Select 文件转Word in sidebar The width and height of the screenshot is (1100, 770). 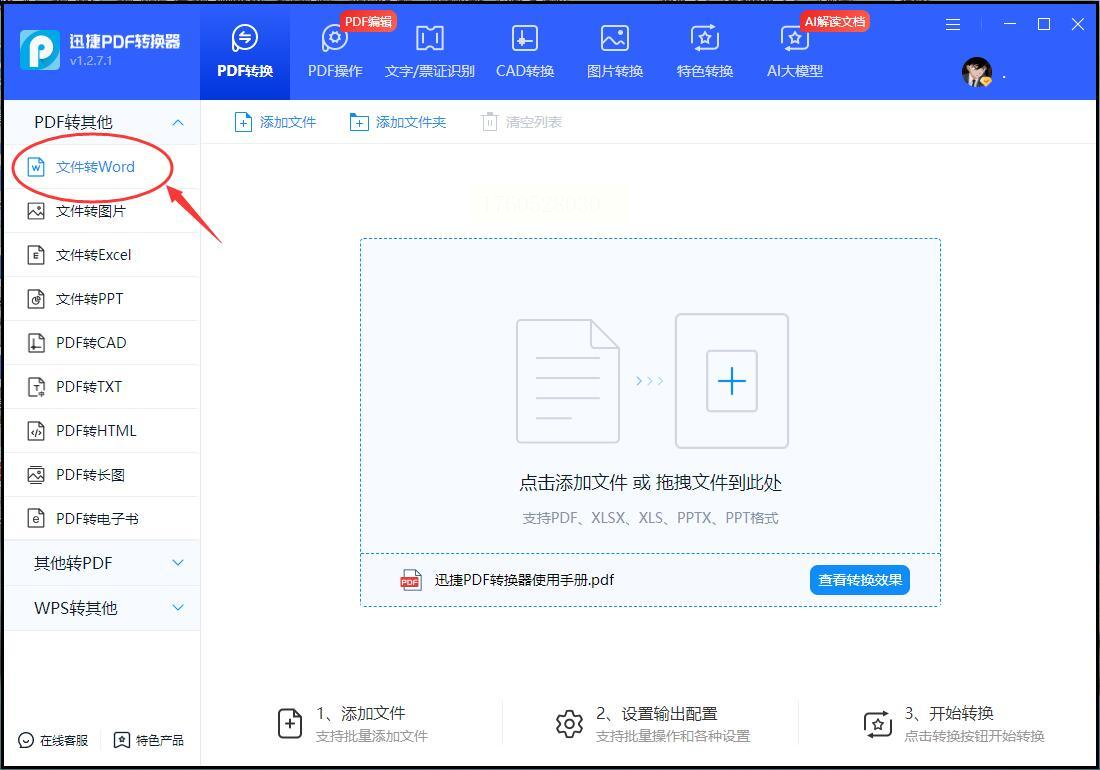(x=102, y=167)
